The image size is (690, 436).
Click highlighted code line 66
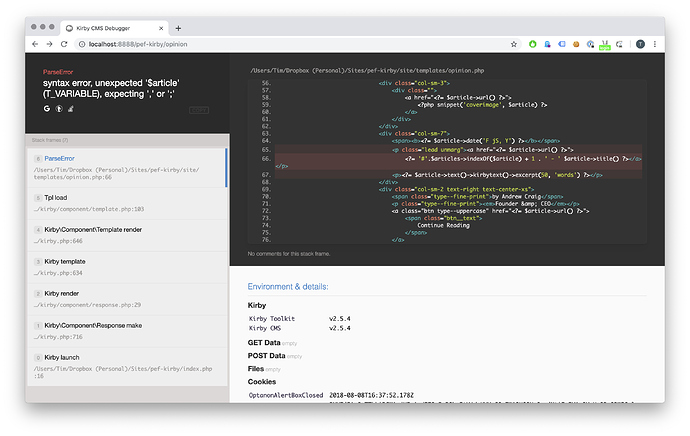coord(458,162)
